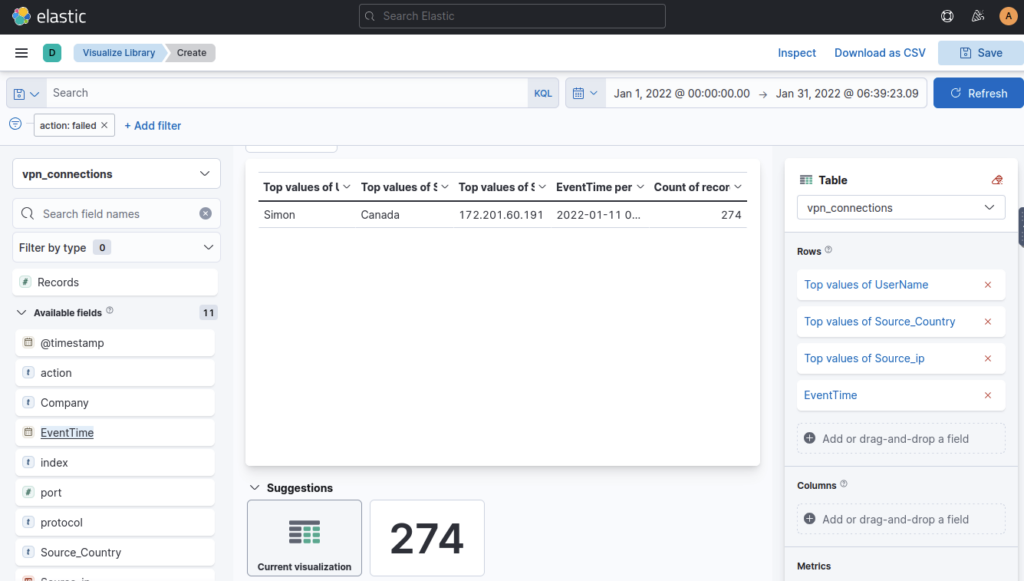1024x581 pixels.
Task: Click the 172.201.60.191 table cell
Action: click(x=501, y=215)
